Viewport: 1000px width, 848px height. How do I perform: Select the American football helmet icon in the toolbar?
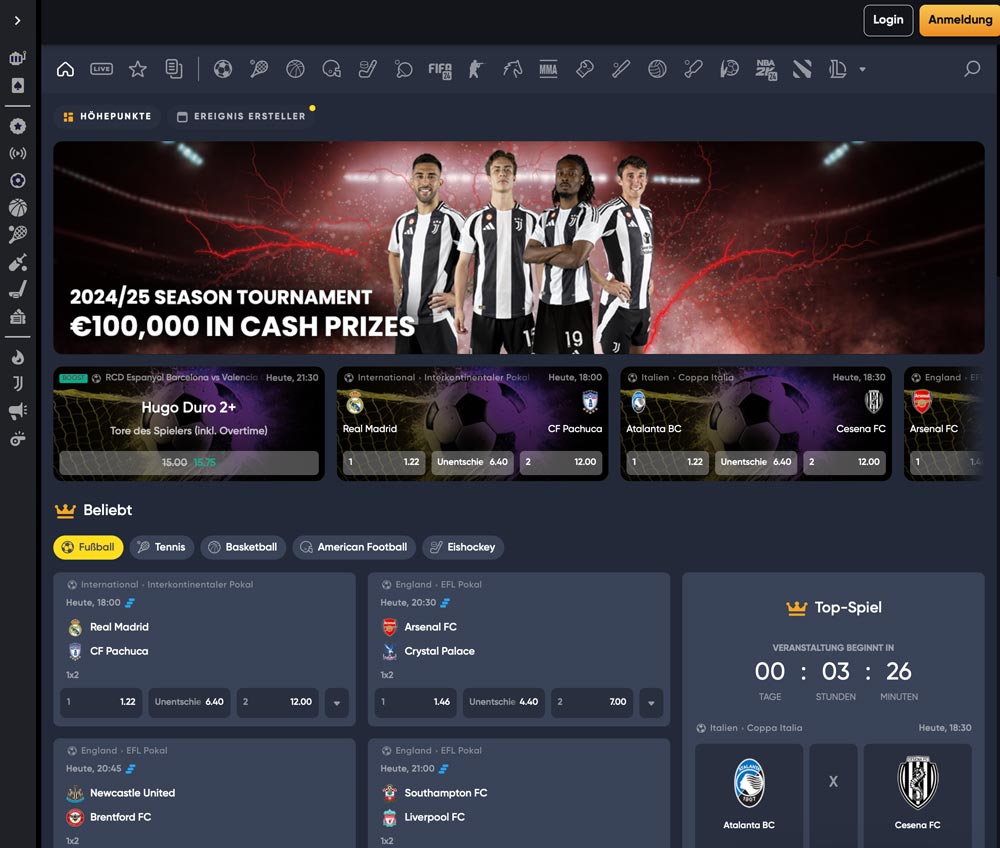tap(331, 69)
